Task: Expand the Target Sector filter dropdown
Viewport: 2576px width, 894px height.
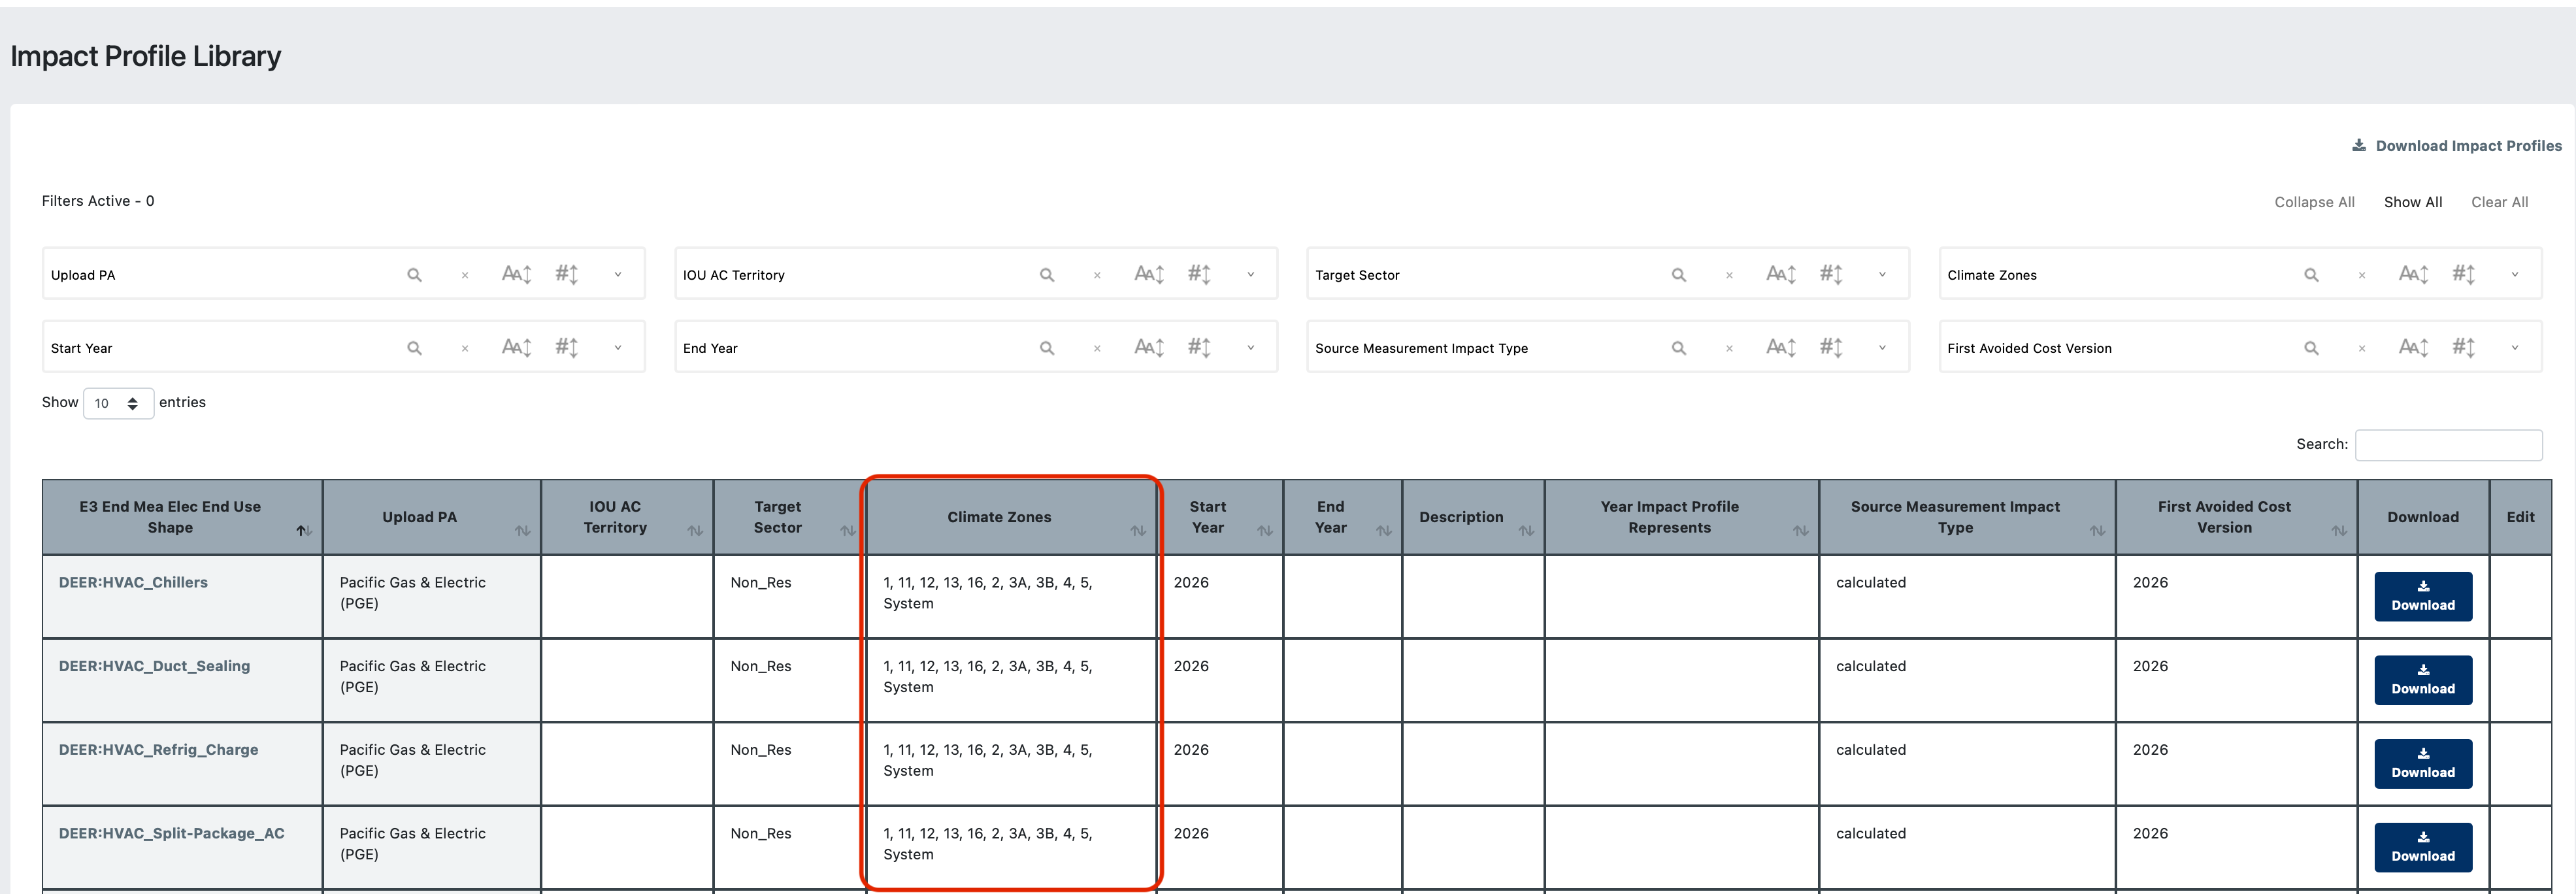Action: click(1882, 275)
